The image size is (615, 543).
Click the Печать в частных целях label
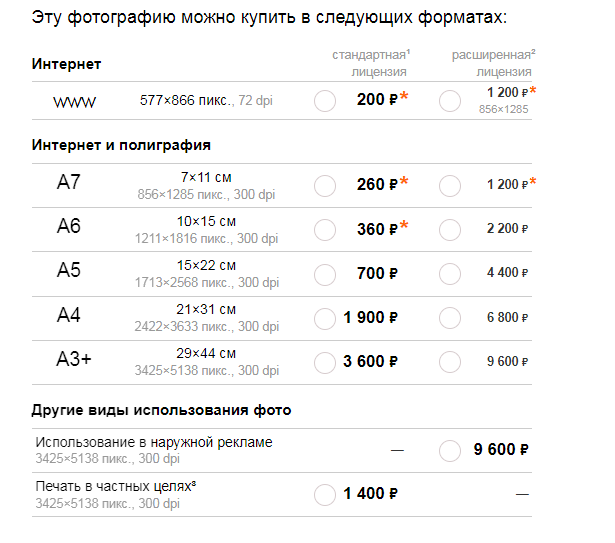click(115, 486)
